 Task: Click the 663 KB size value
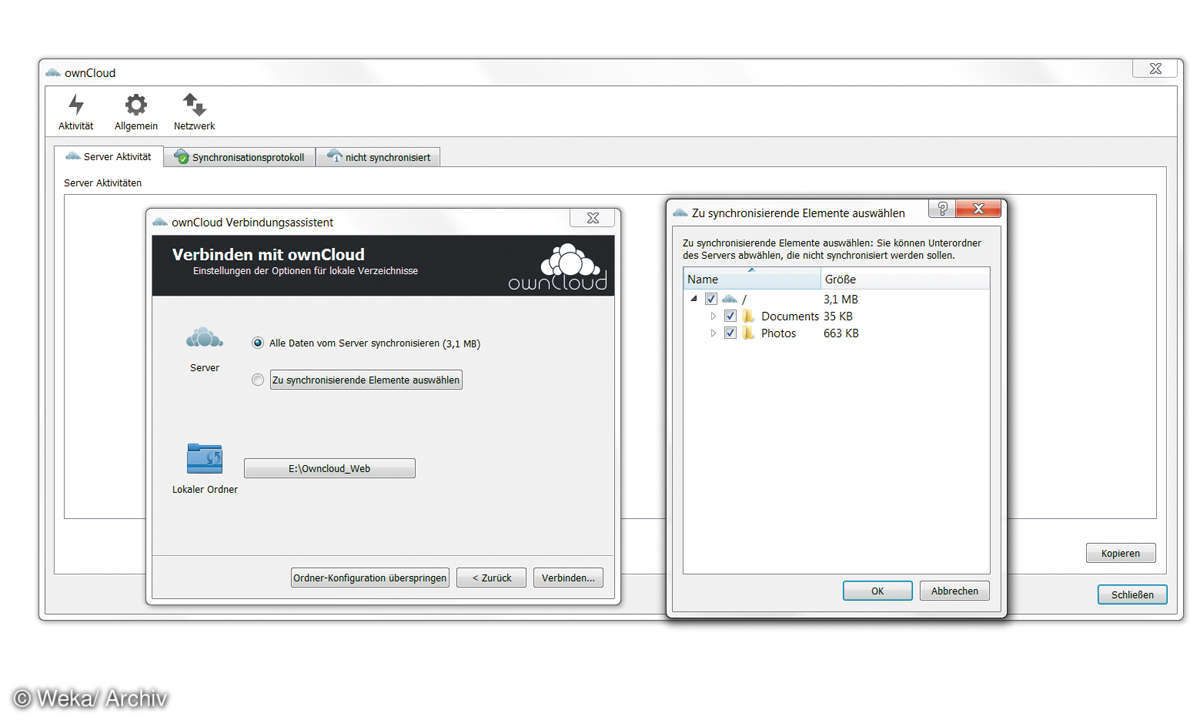point(841,333)
